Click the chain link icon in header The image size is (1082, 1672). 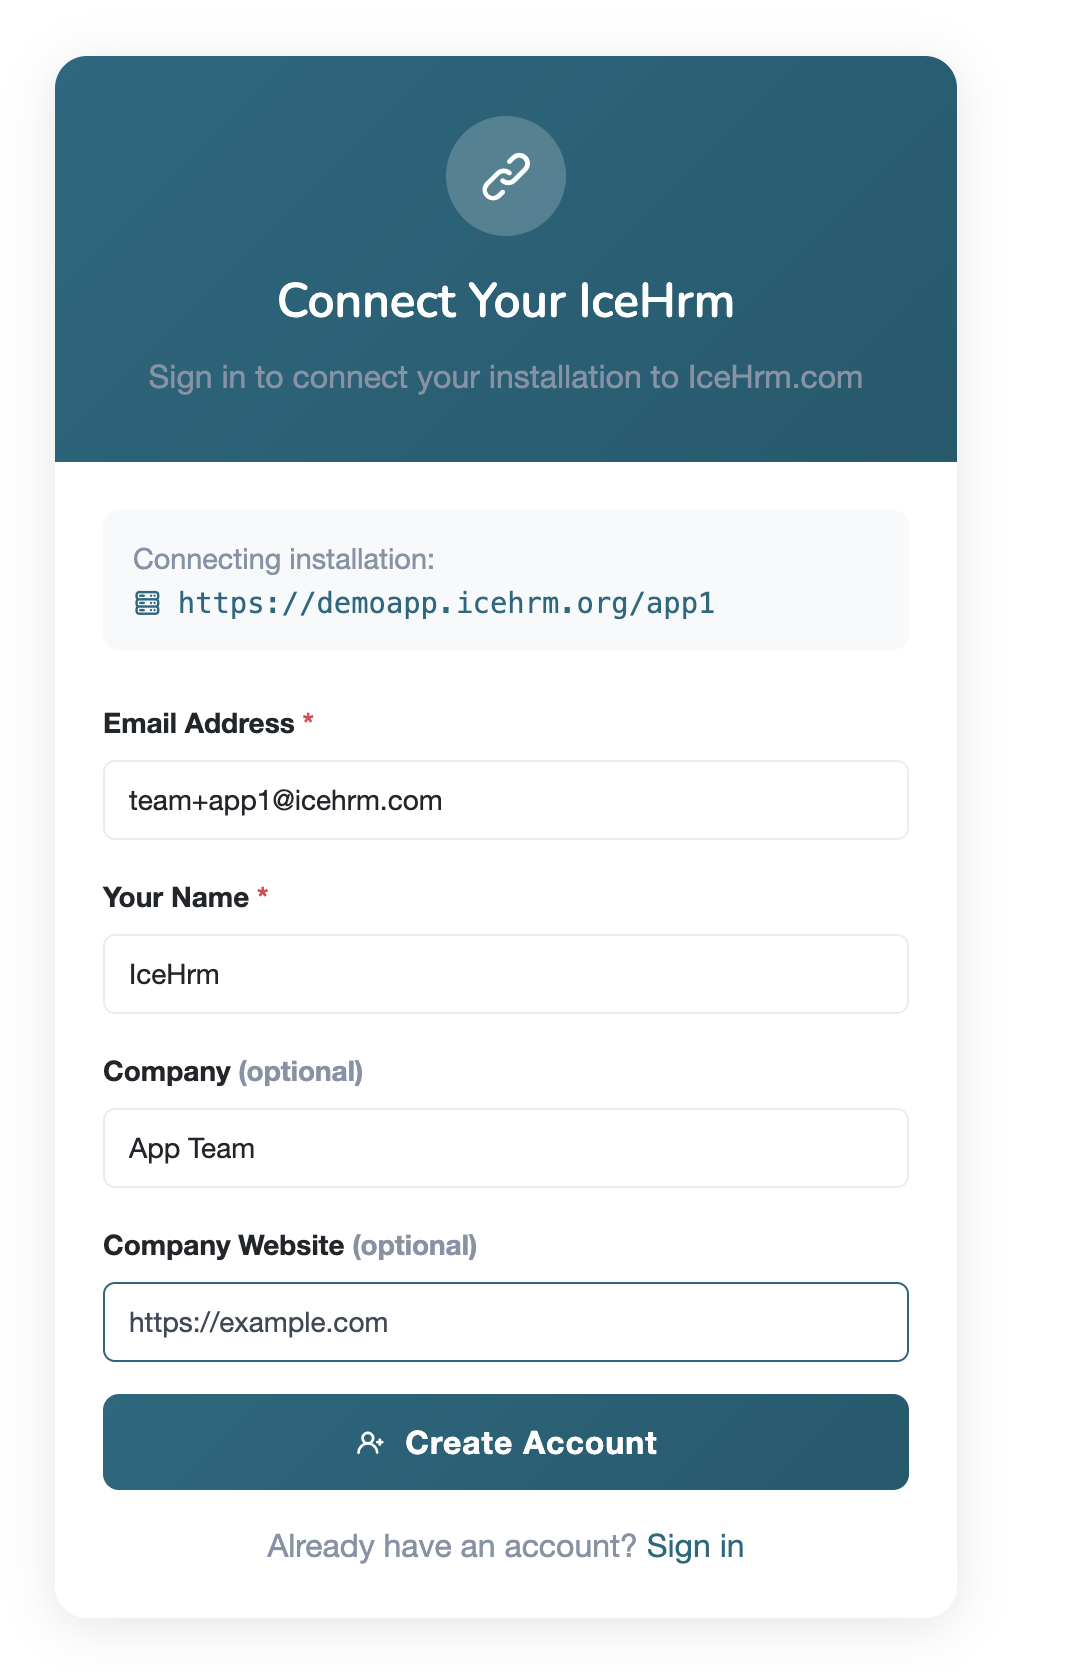click(x=506, y=176)
